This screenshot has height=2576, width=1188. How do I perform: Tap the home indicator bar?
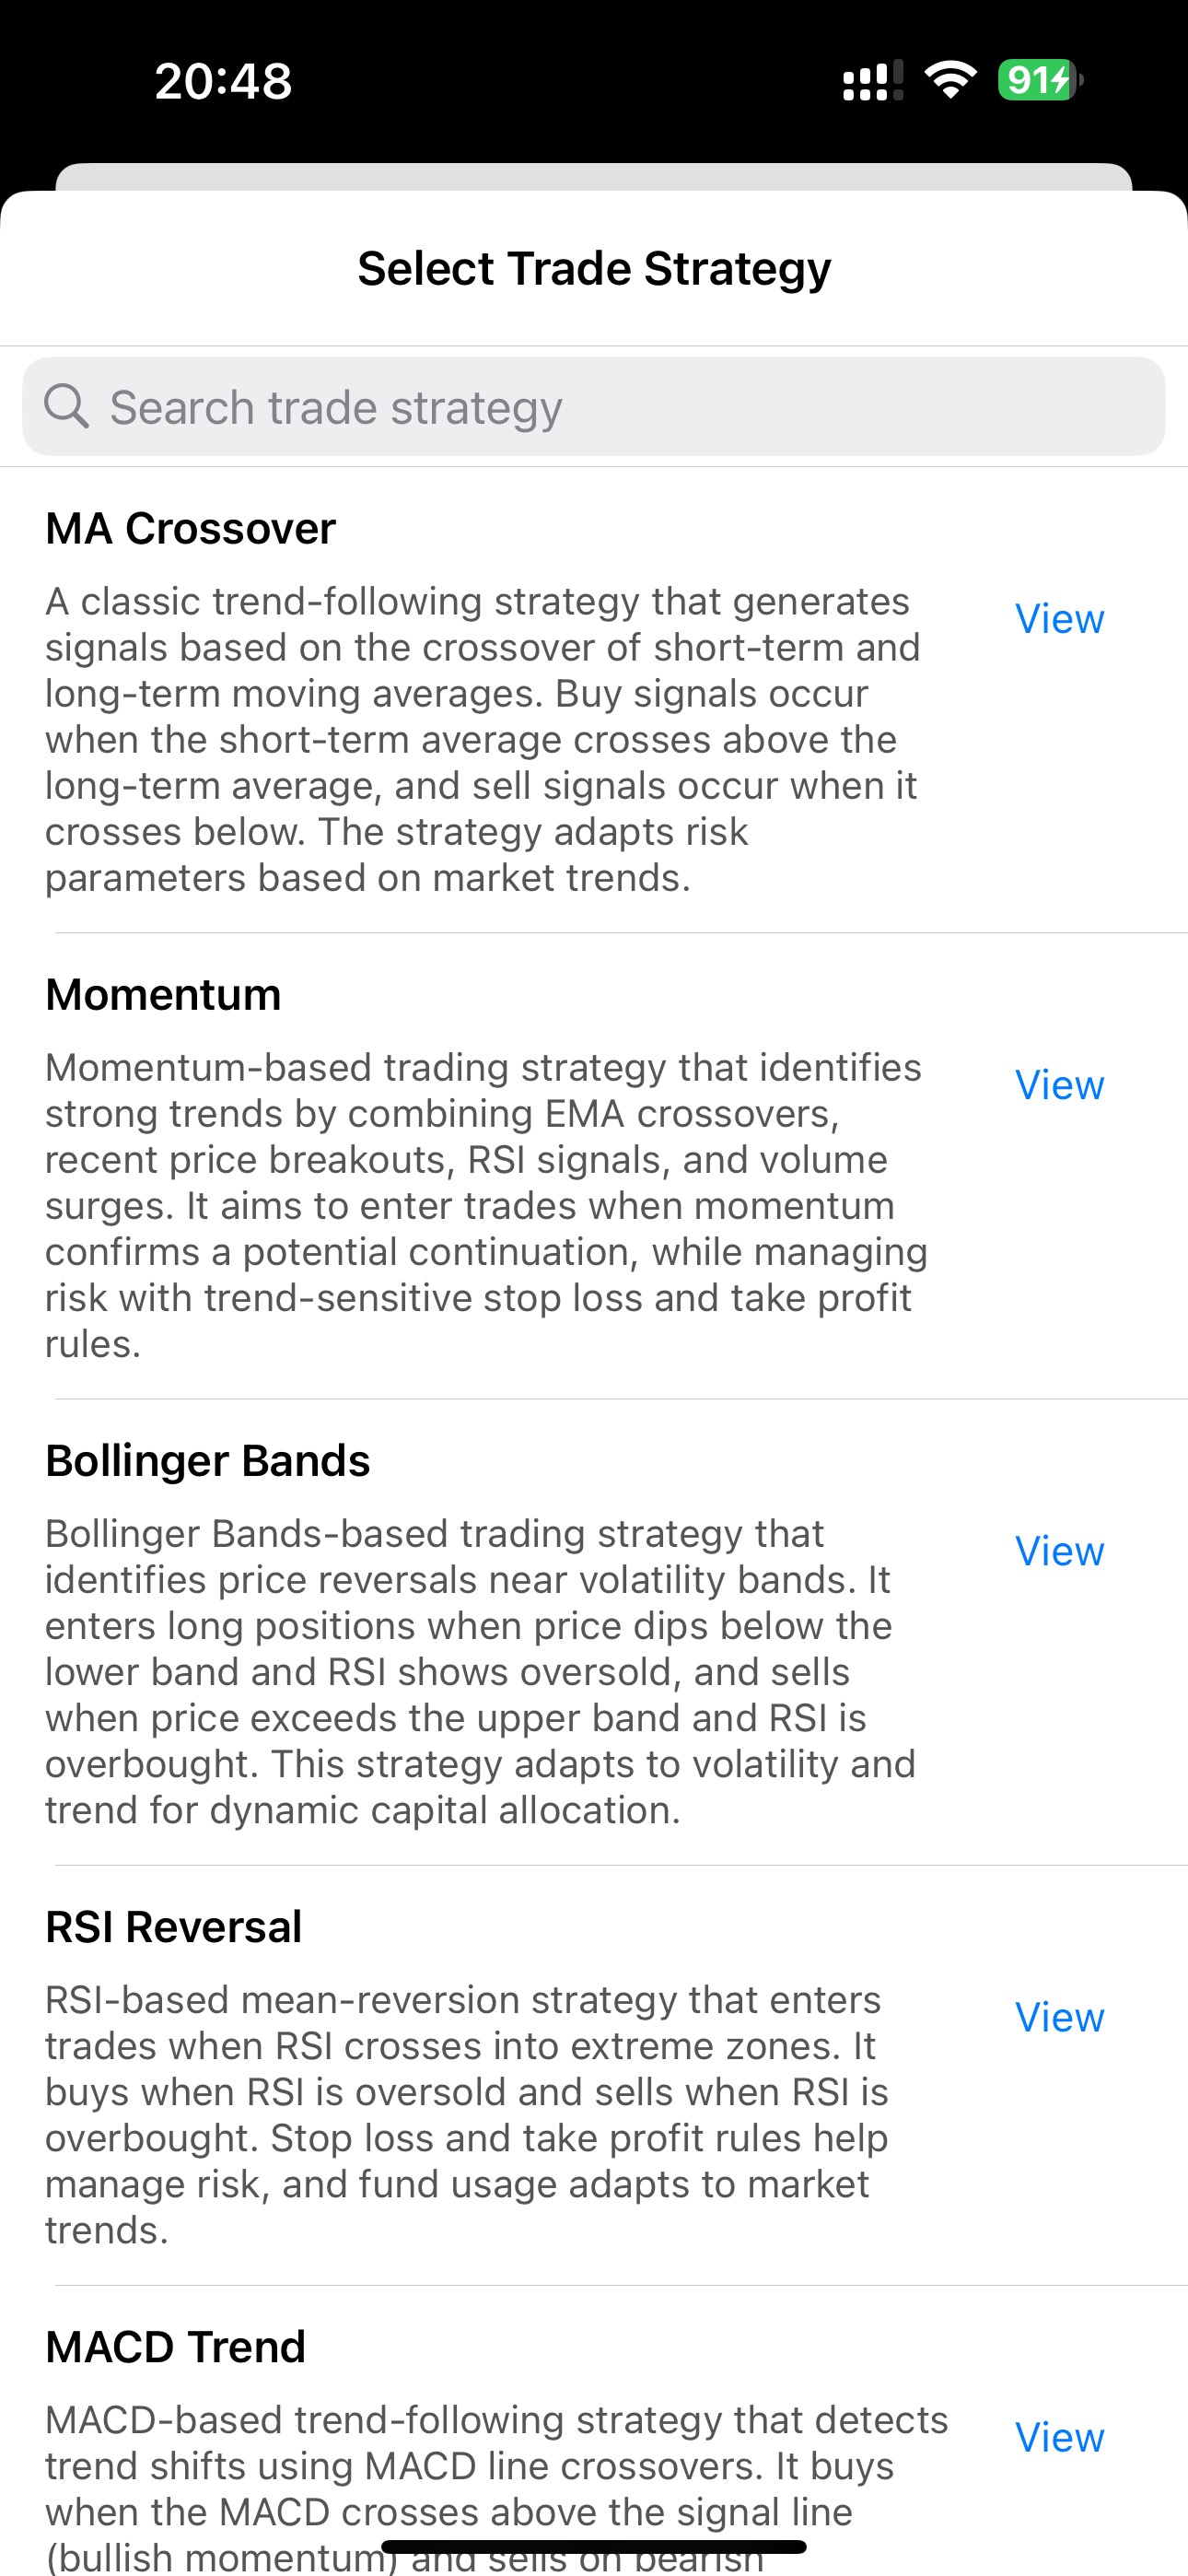tap(594, 2546)
